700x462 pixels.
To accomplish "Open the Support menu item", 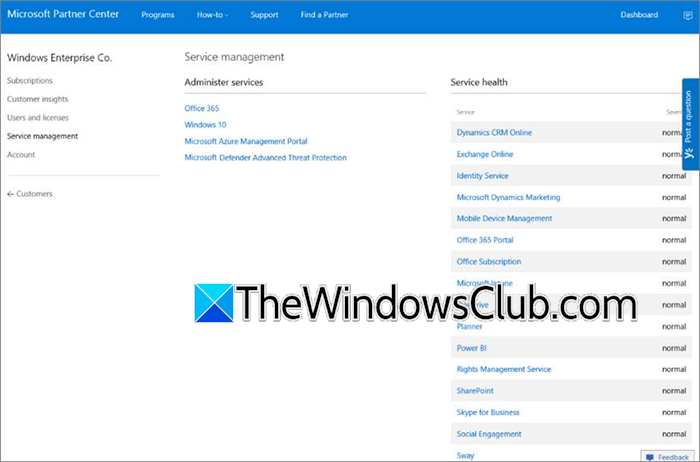I will coord(264,15).
